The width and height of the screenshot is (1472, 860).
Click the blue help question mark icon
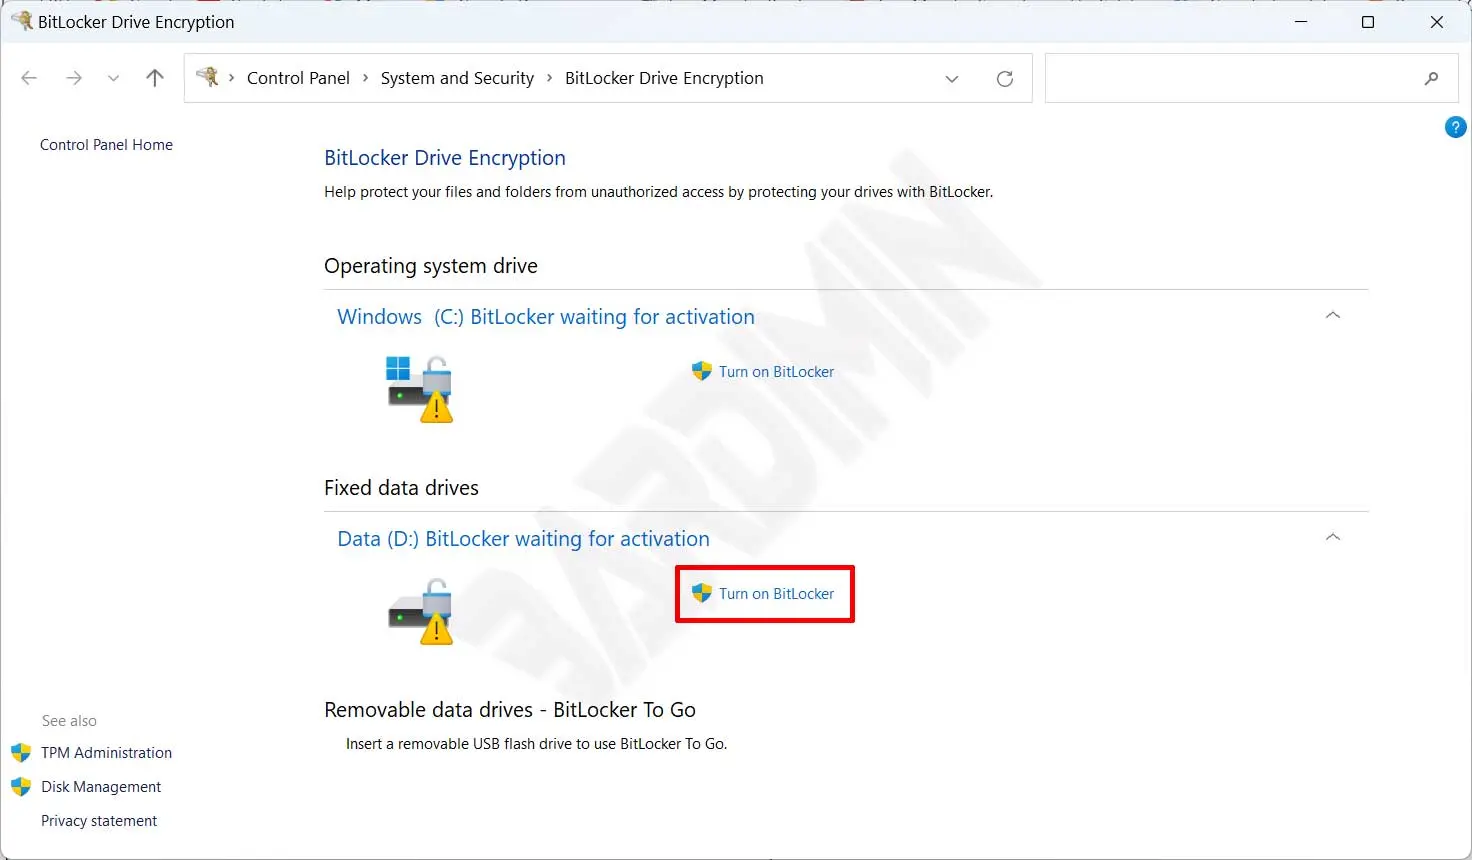pos(1455,127)
